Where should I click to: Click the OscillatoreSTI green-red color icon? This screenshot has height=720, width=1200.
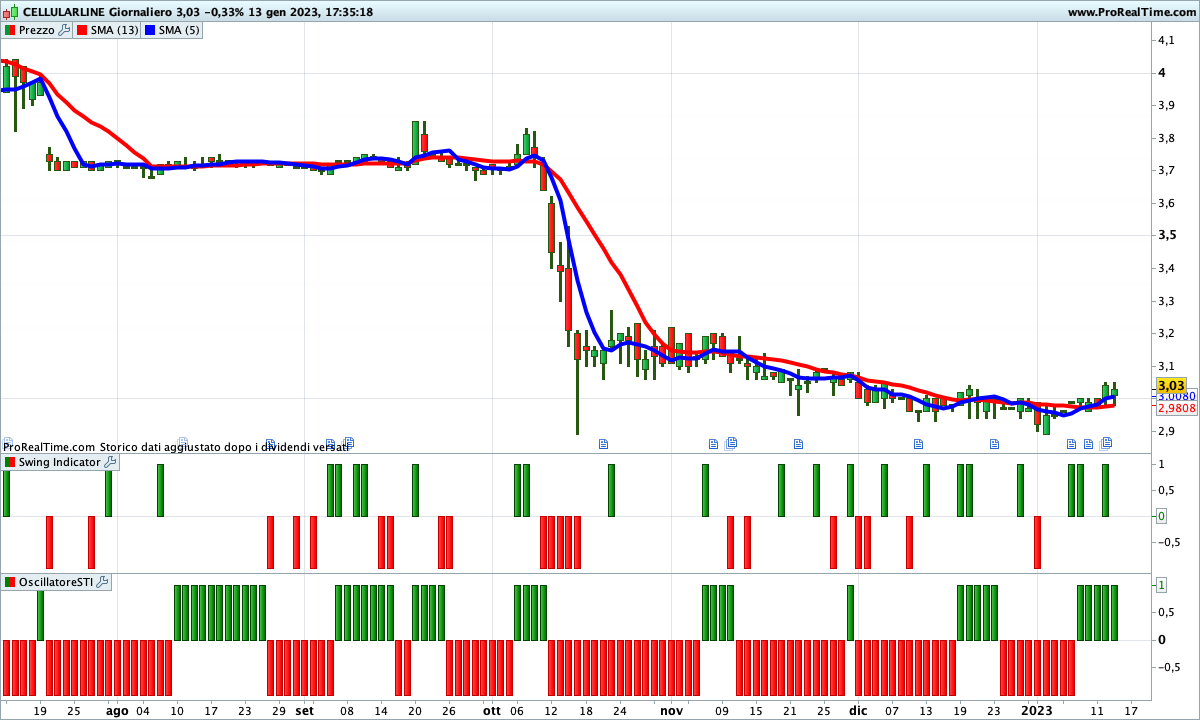(x=10, y=582)
